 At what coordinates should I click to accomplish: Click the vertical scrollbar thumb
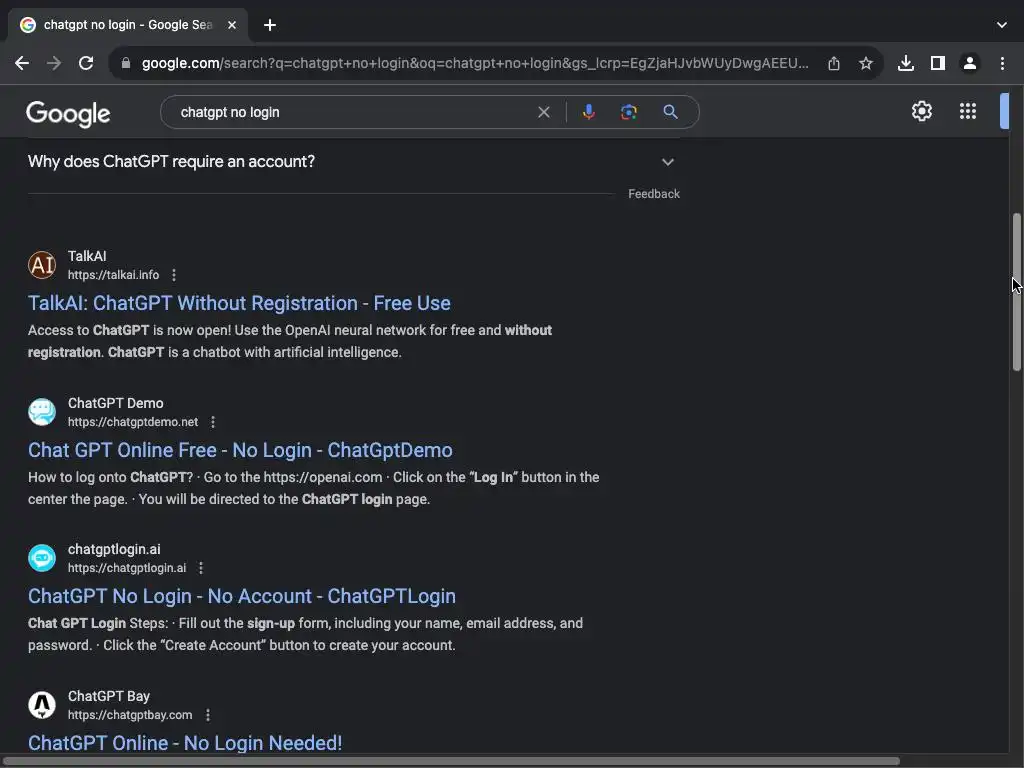(x=1017, y=292)
